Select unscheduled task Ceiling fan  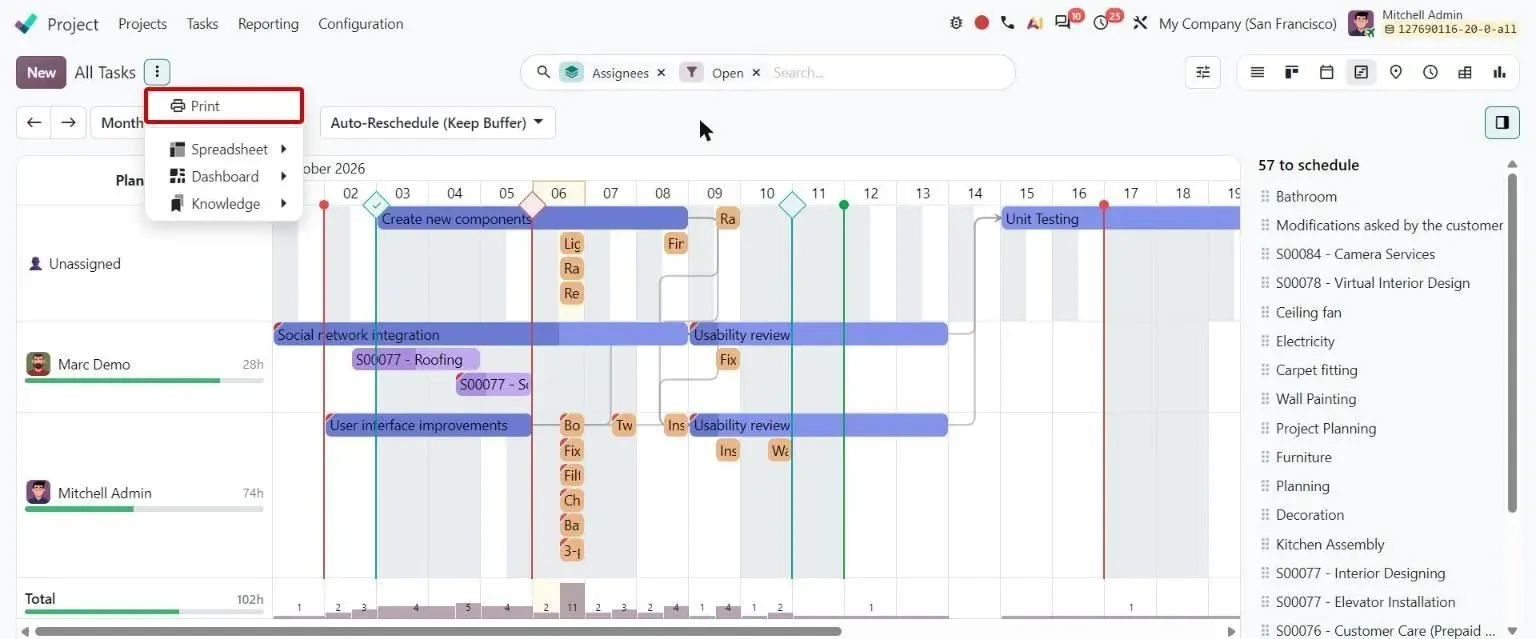pos(1308,312)
